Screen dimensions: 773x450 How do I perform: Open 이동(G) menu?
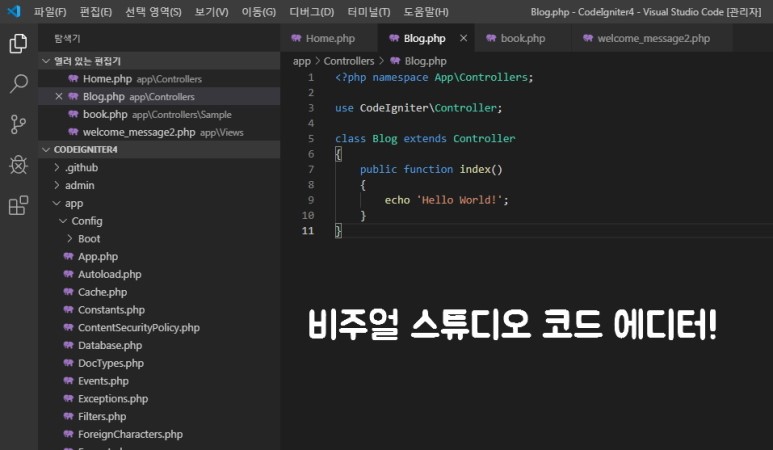pyautogui.click(x=258, y=12)
